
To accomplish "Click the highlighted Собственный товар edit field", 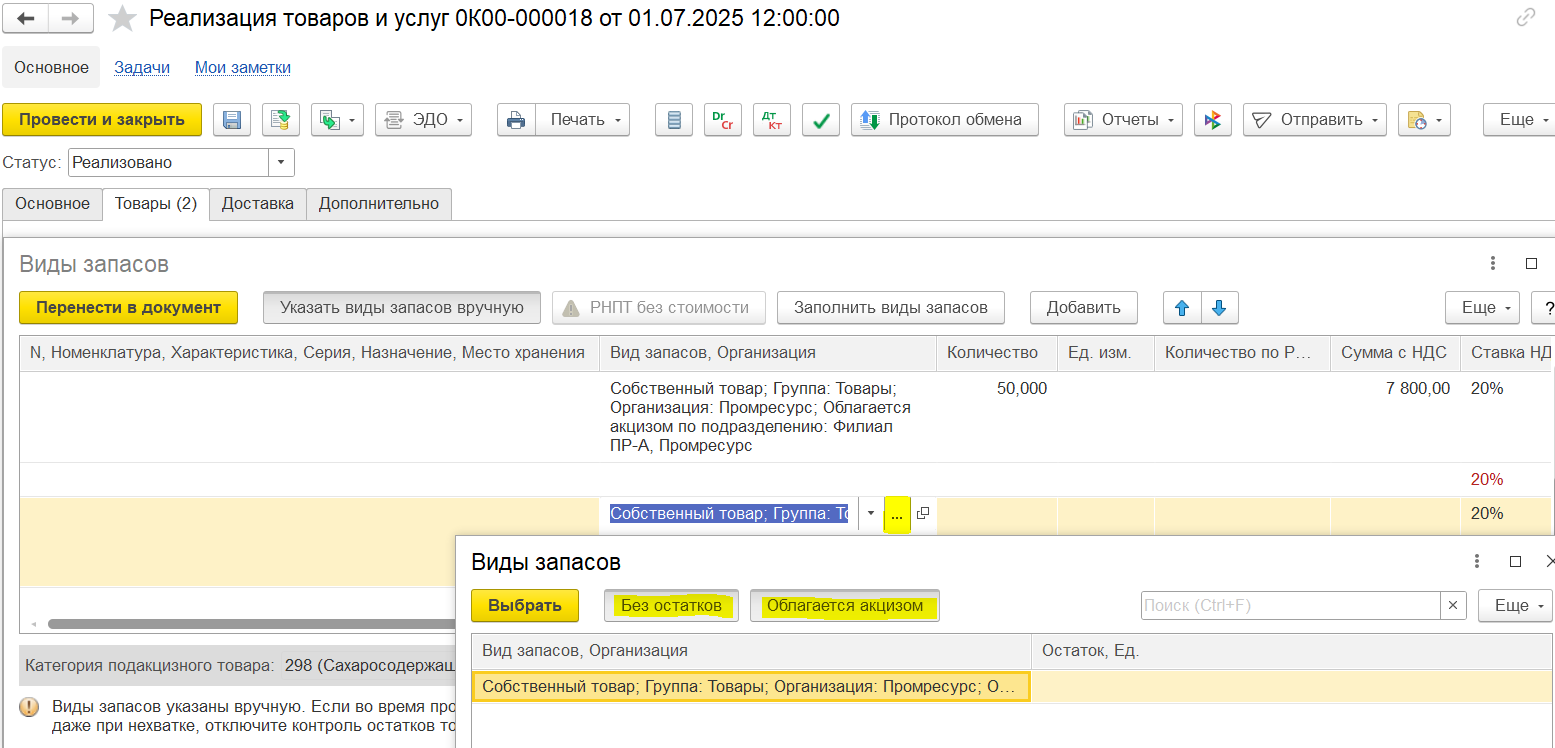I will coord(729,514).
